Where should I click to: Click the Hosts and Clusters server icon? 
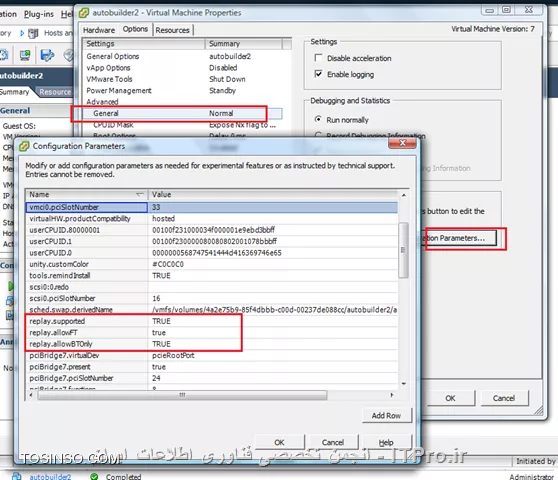(x=33, y=33)
